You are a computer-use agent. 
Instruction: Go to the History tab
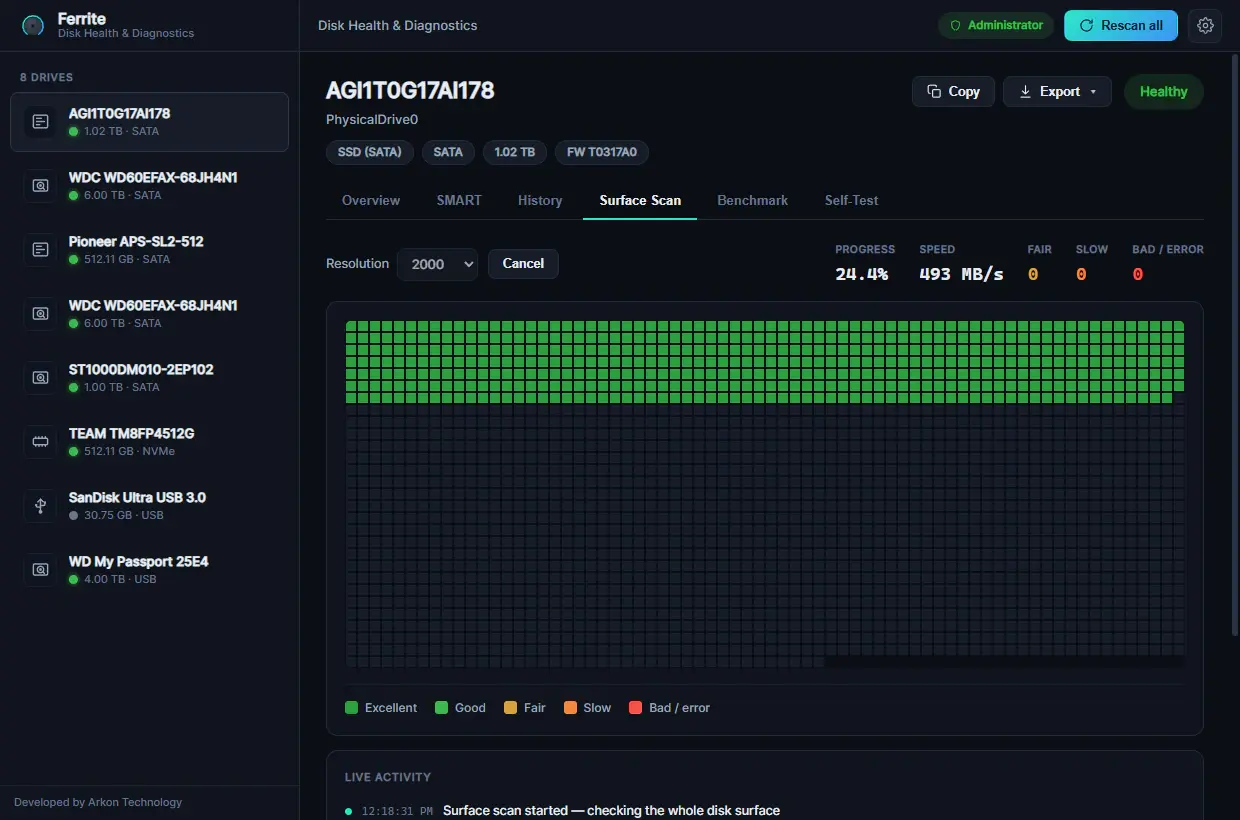[540, 200]
